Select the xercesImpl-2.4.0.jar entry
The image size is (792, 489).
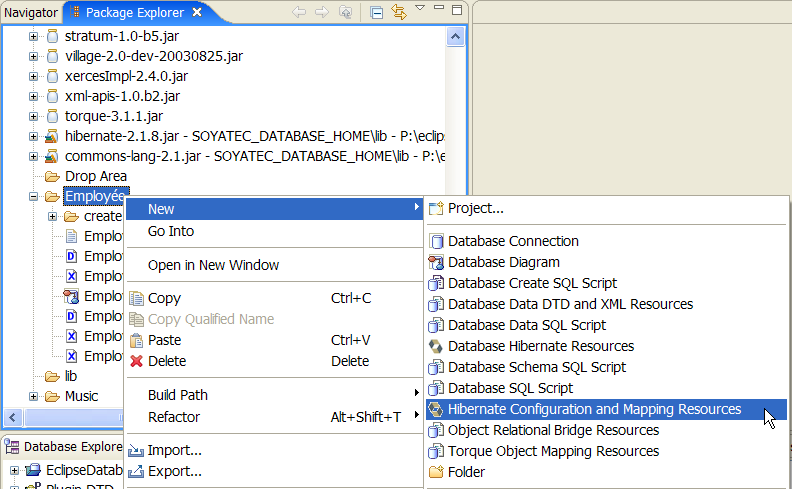pos(126,76)
